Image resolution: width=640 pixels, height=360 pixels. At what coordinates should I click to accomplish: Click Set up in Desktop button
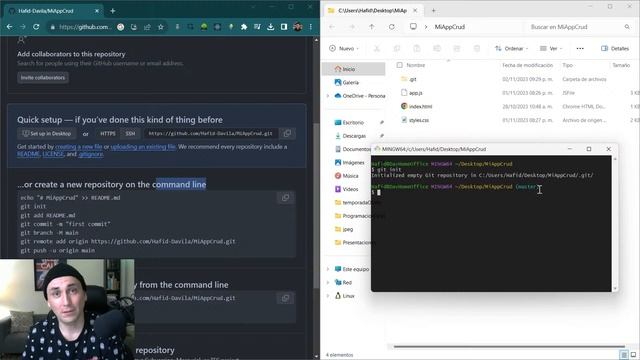(47, 133)
